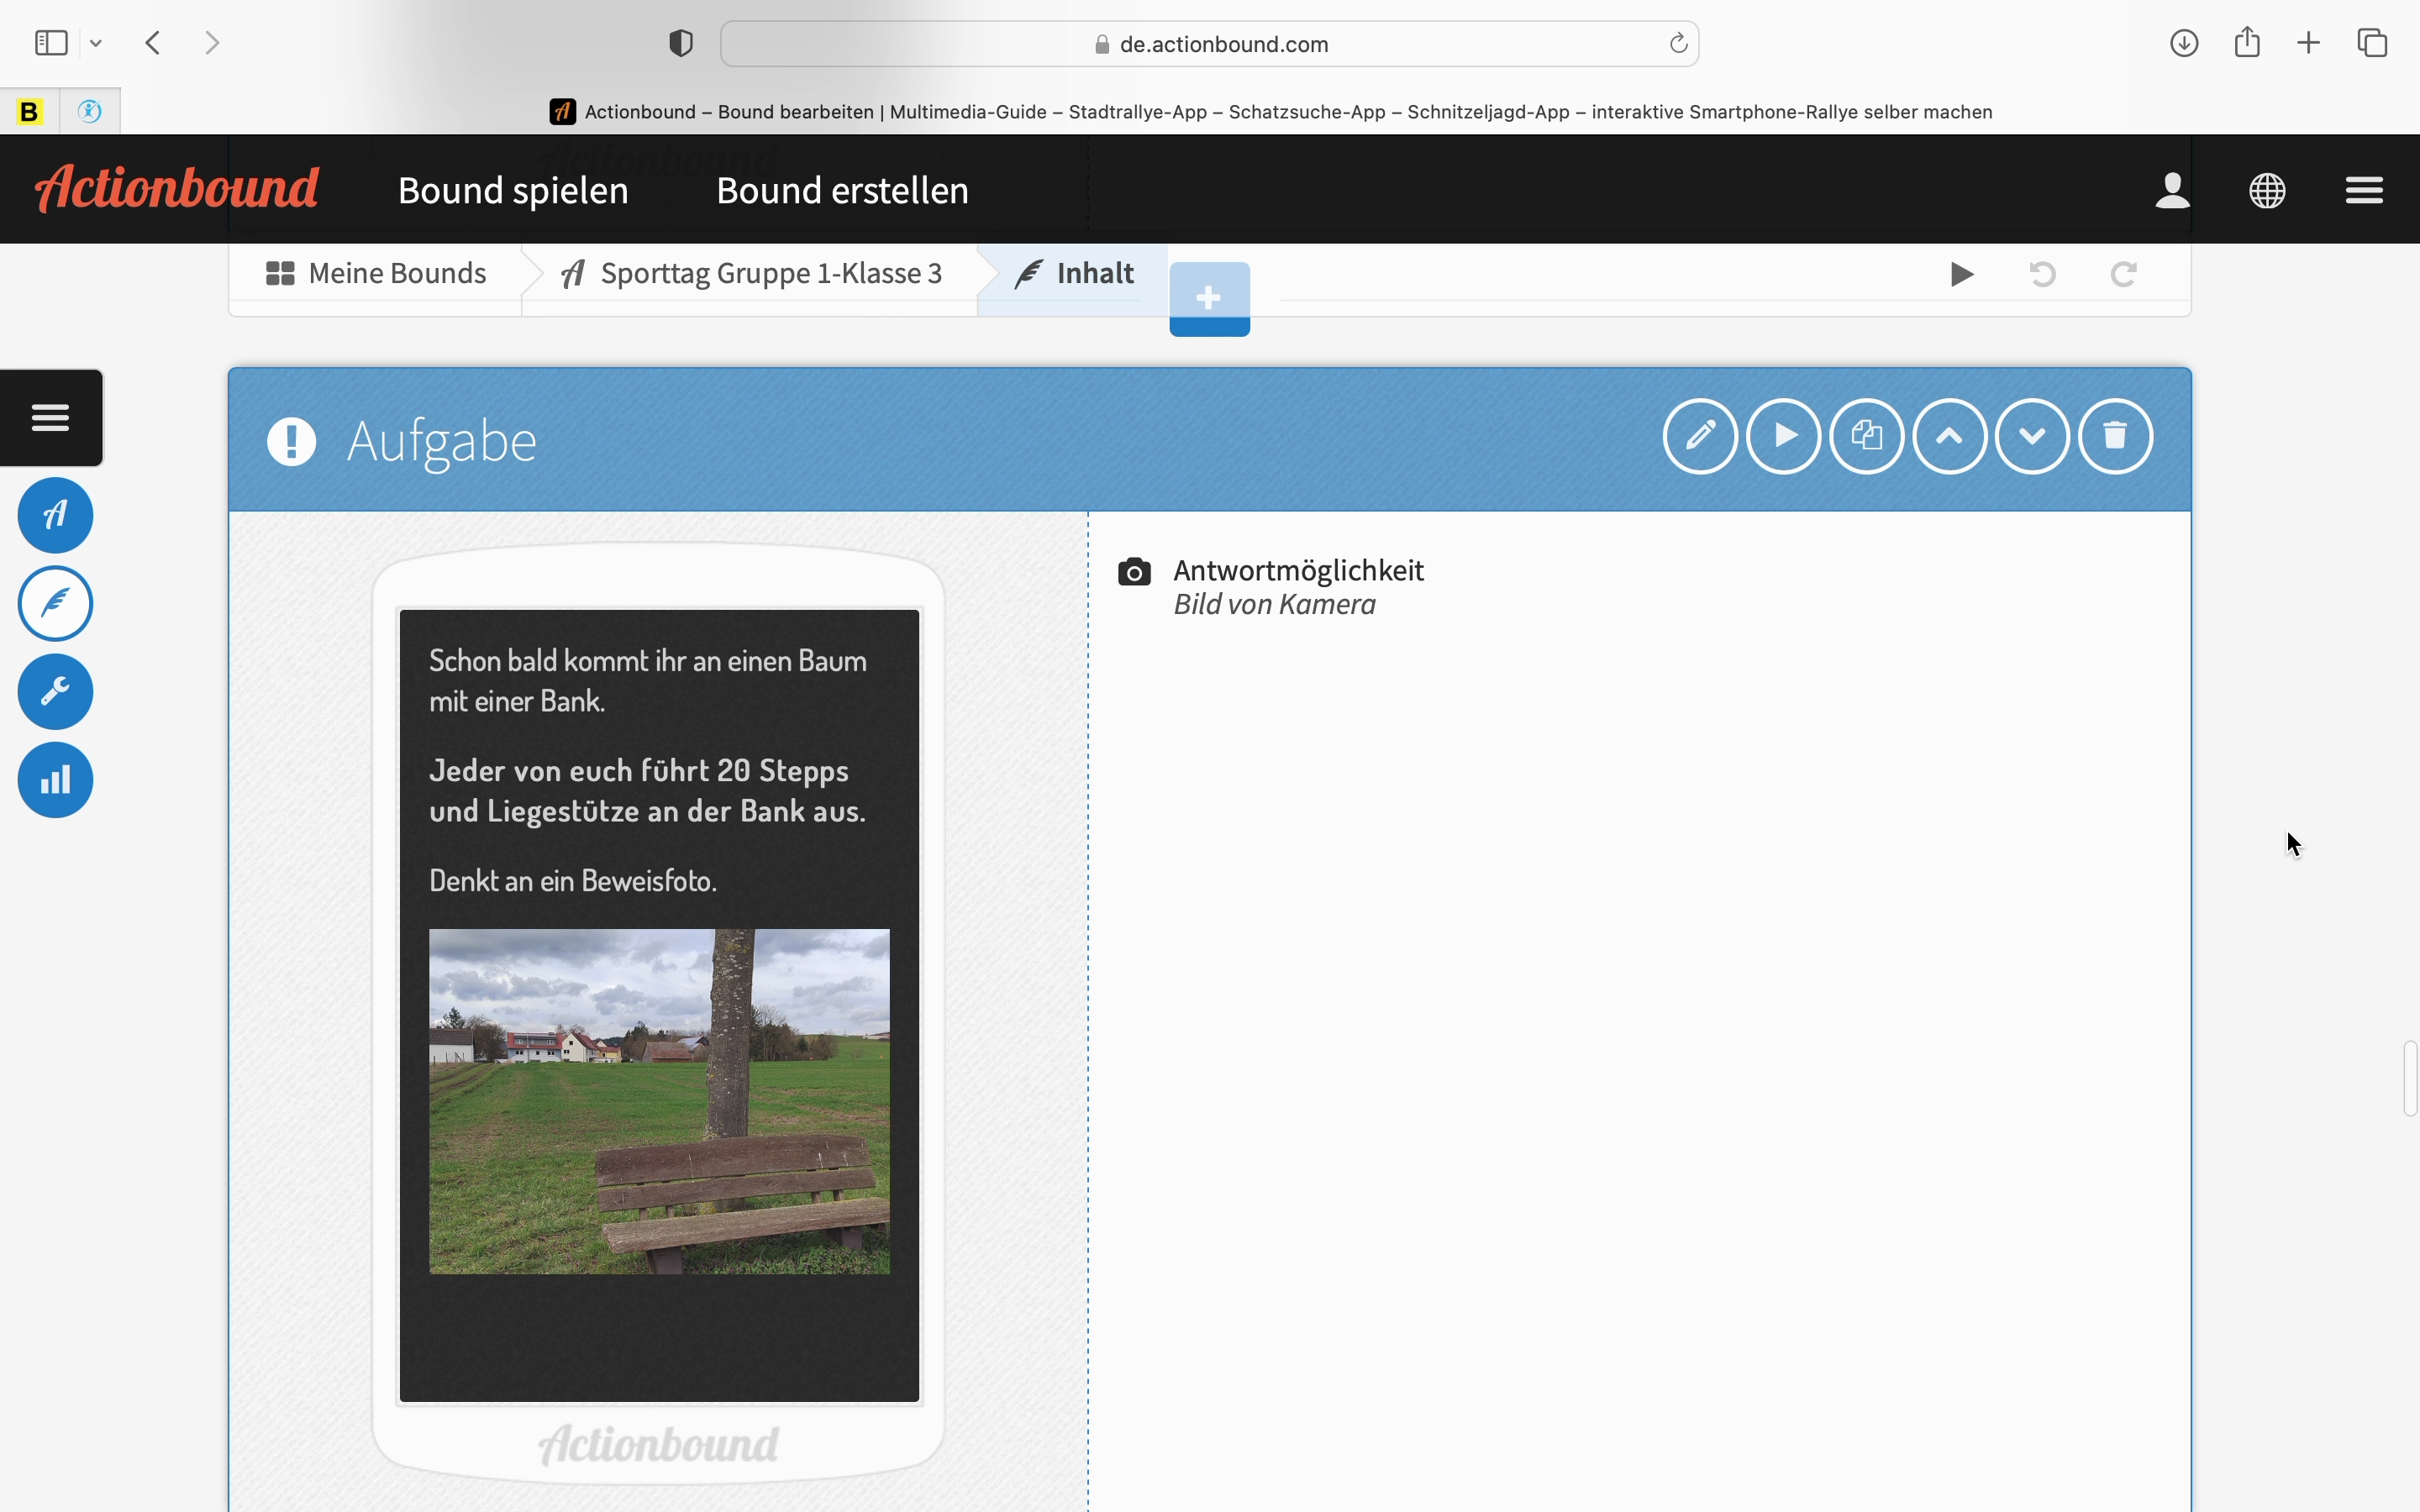Click the pencil edit icon on Aufgabe

[1700, 436]
